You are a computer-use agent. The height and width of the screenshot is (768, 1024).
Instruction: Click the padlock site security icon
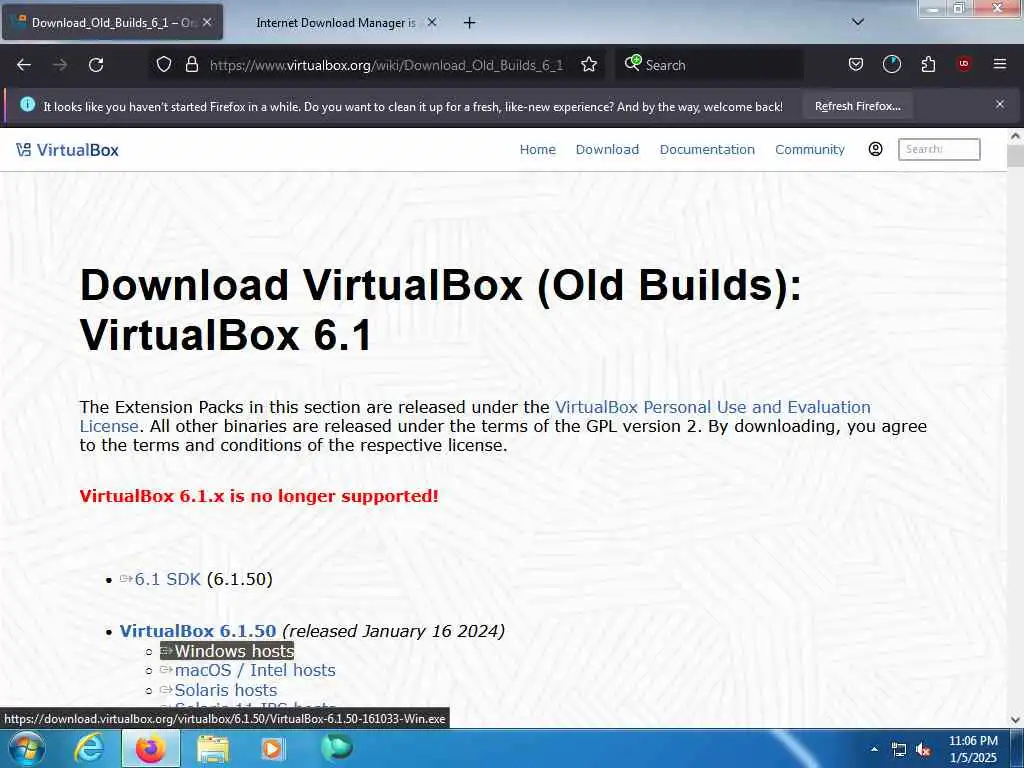(191, 64)
